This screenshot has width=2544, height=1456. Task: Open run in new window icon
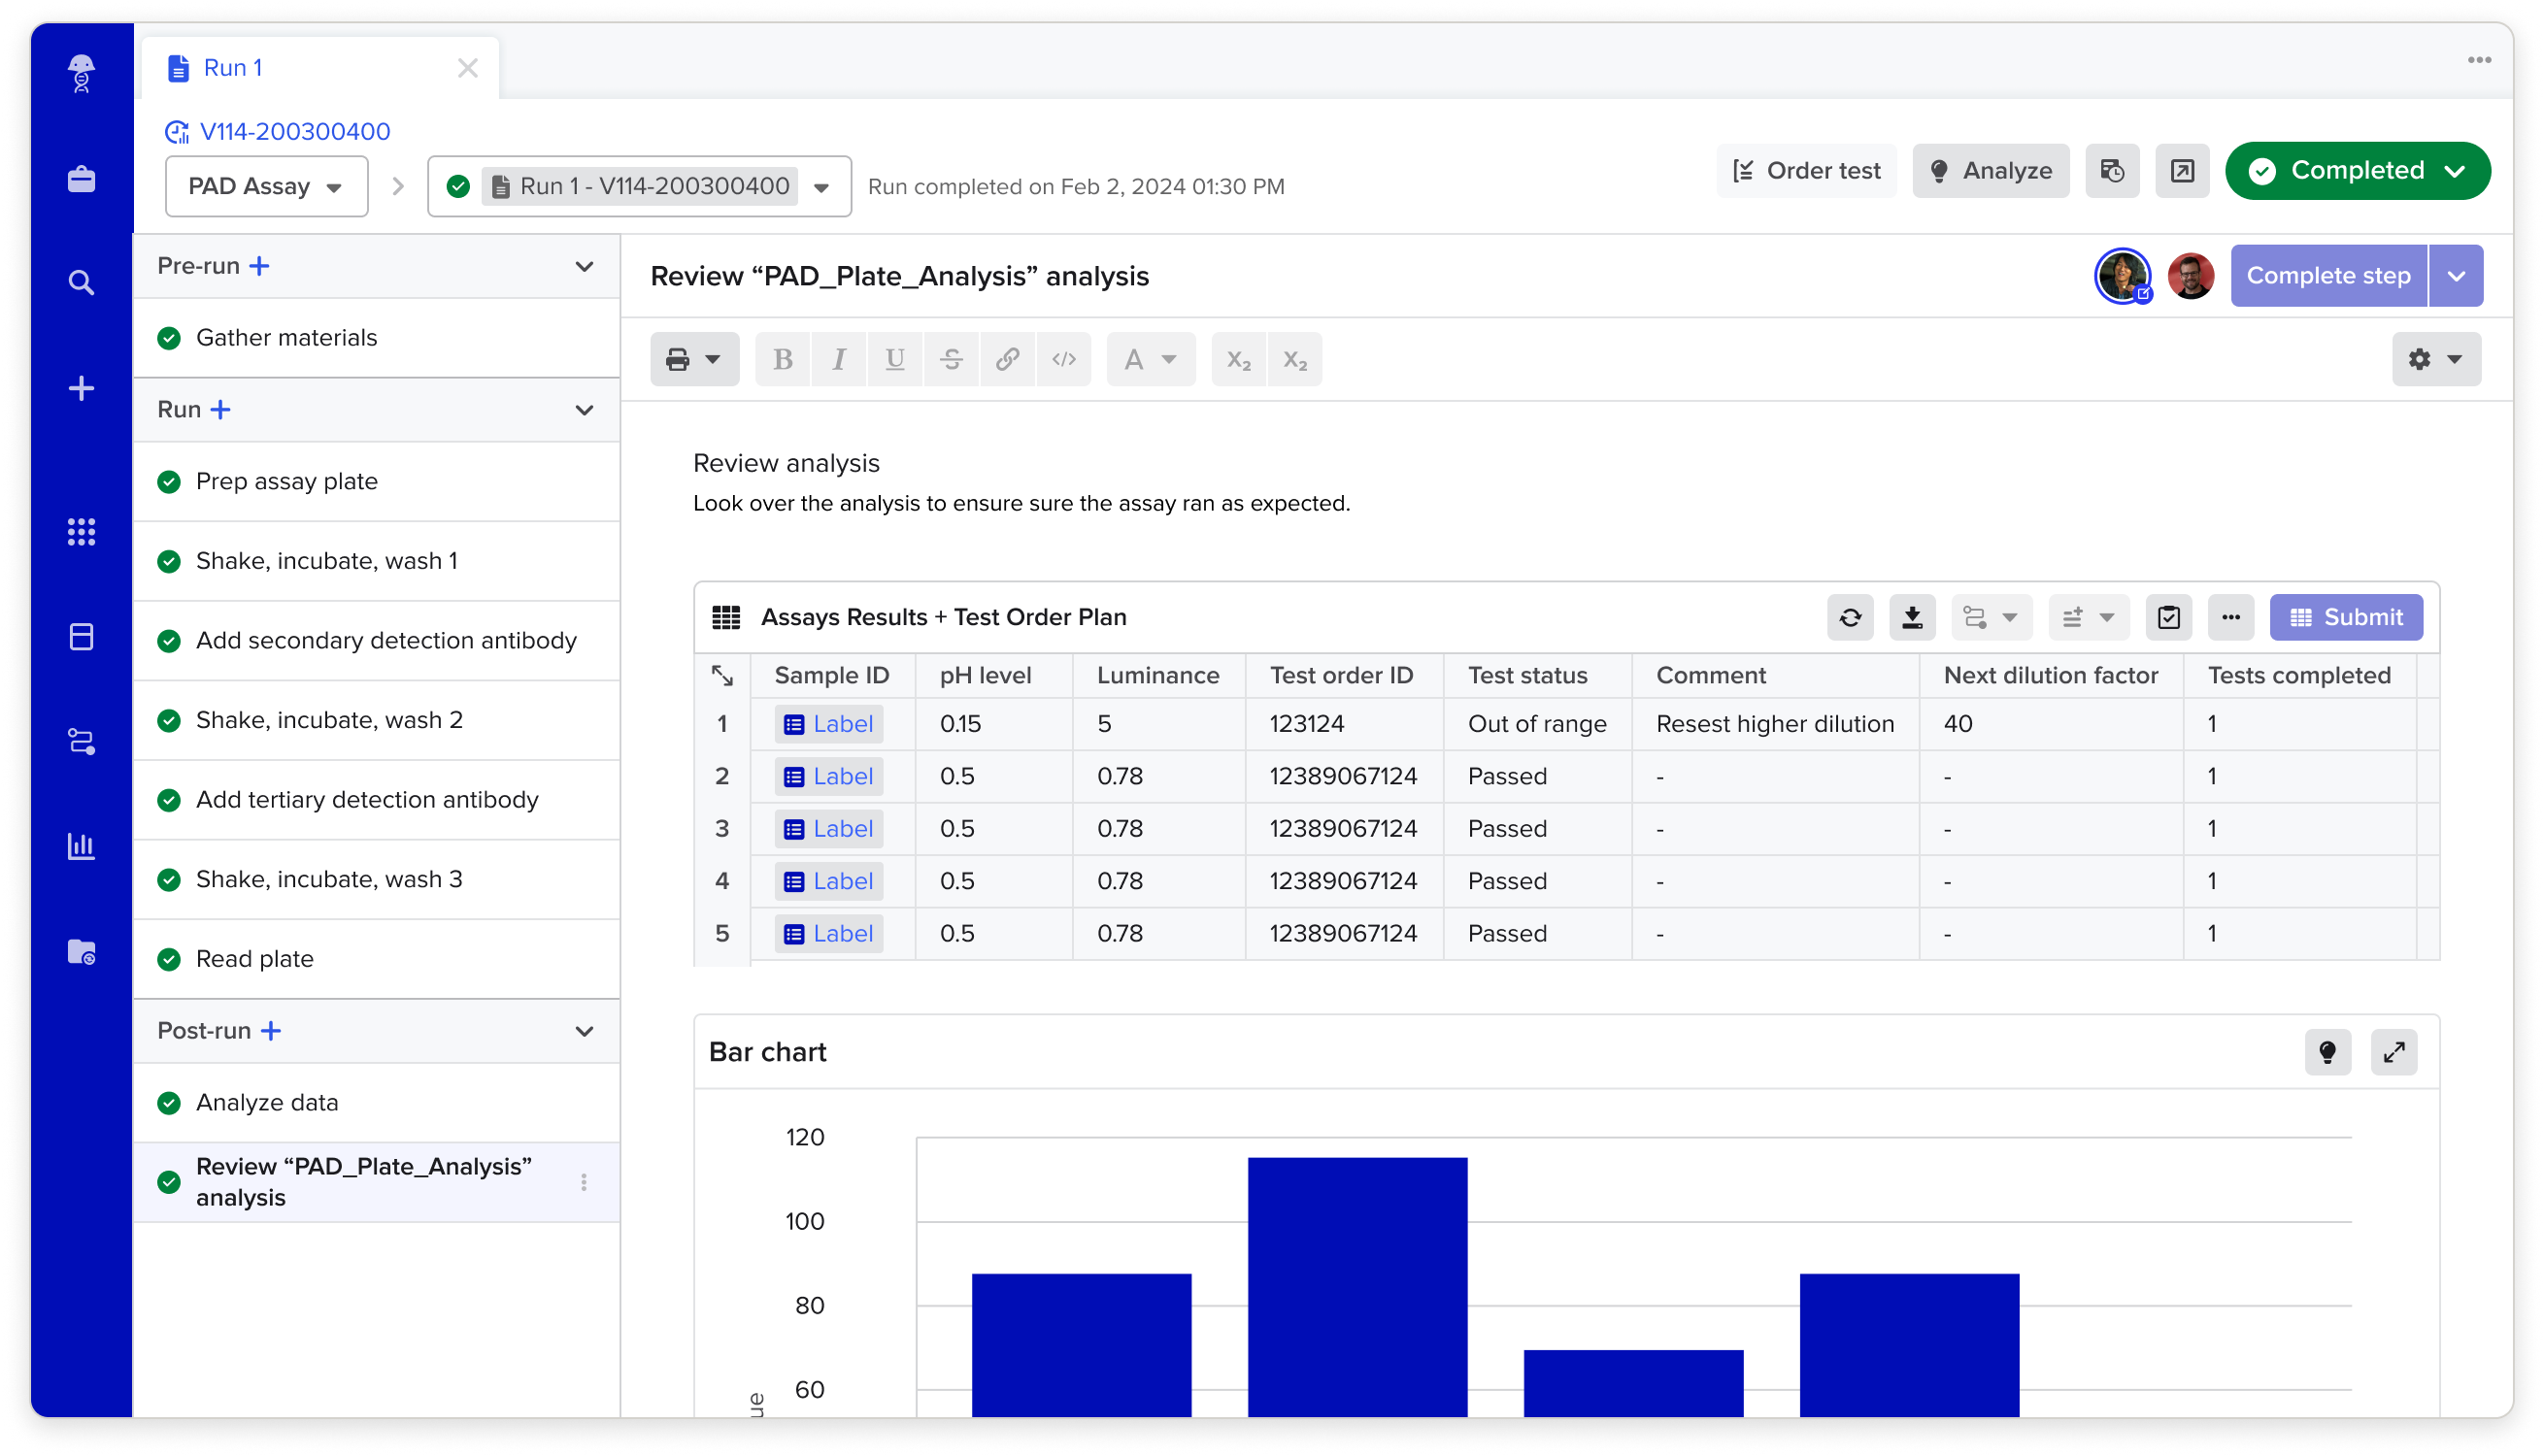2182,170
